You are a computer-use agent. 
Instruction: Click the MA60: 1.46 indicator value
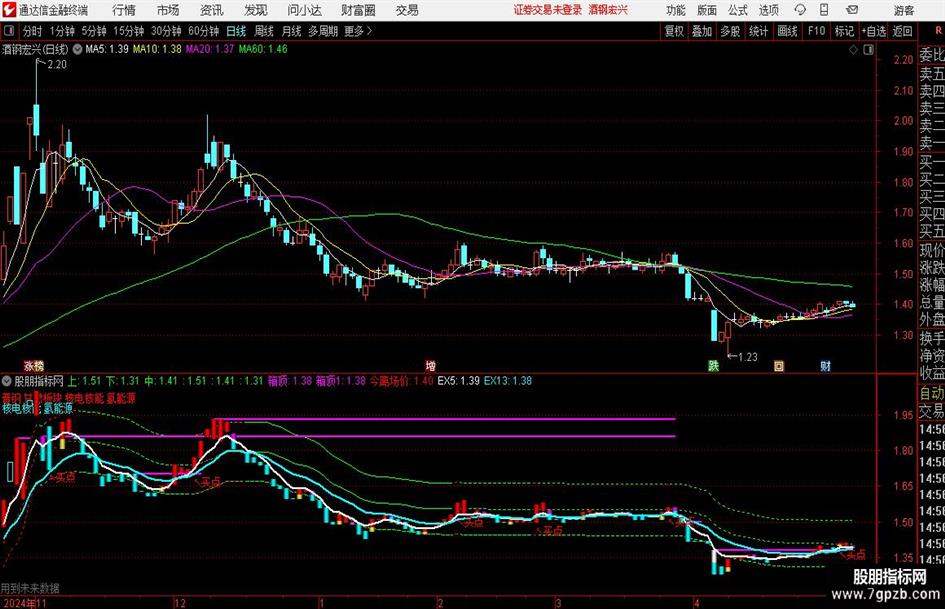pyautogui.click(x=263, y=49)
